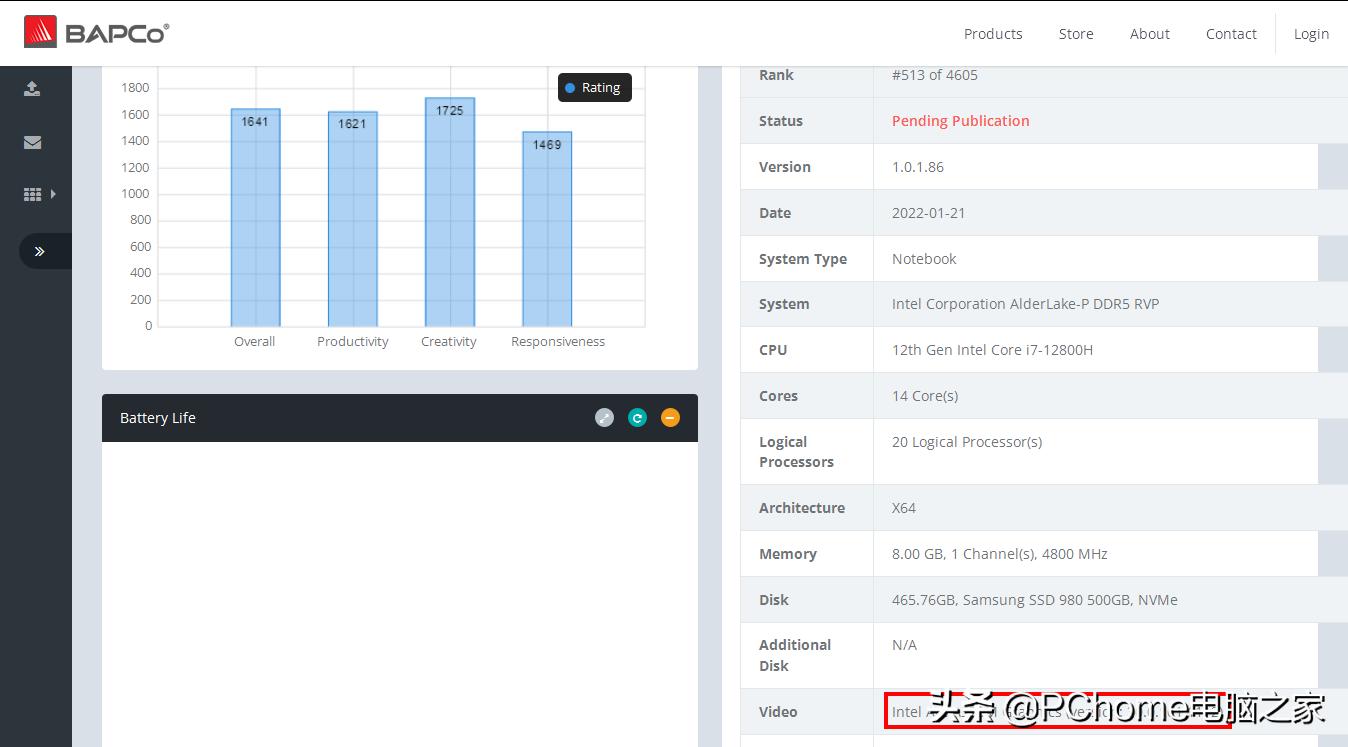Open the Products navigation dropdown

pyautogui.click(x=993, y=33)
